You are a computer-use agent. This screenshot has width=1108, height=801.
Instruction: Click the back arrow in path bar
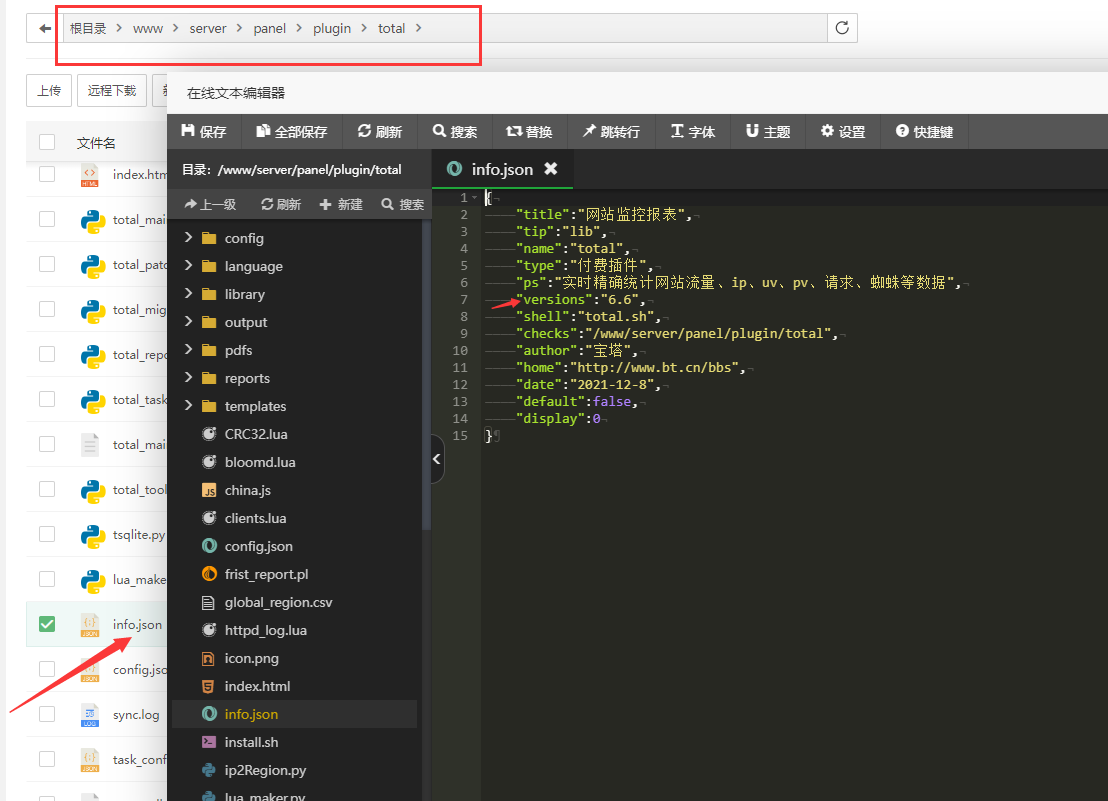tap(45, 28)
